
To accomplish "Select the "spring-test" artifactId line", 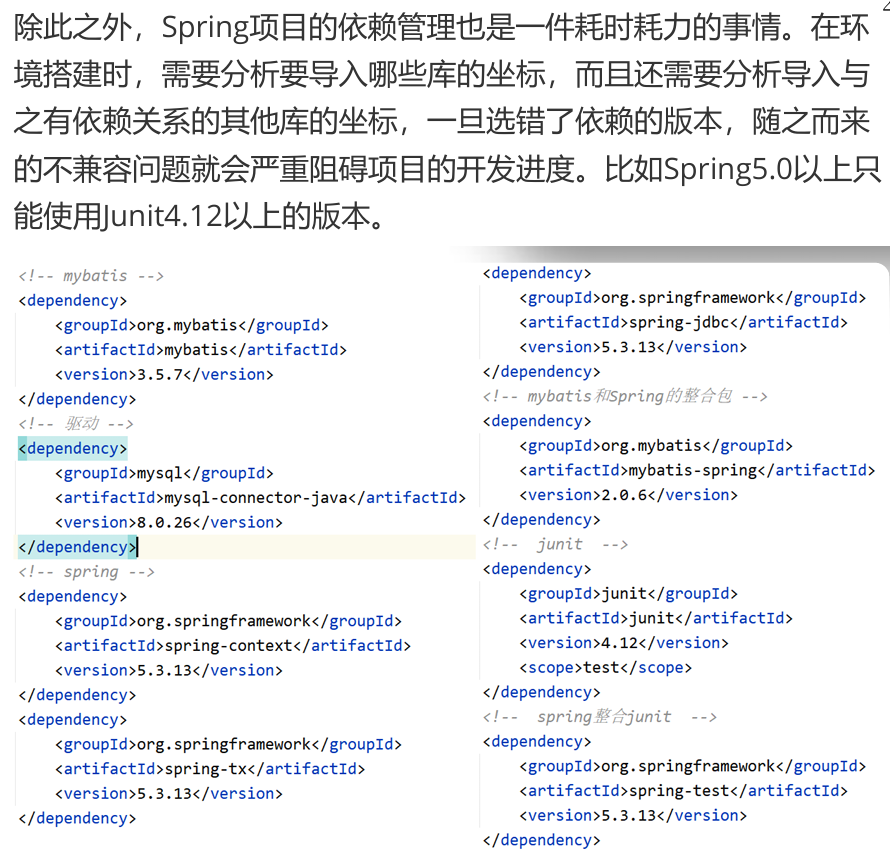I will click(683, 791).
